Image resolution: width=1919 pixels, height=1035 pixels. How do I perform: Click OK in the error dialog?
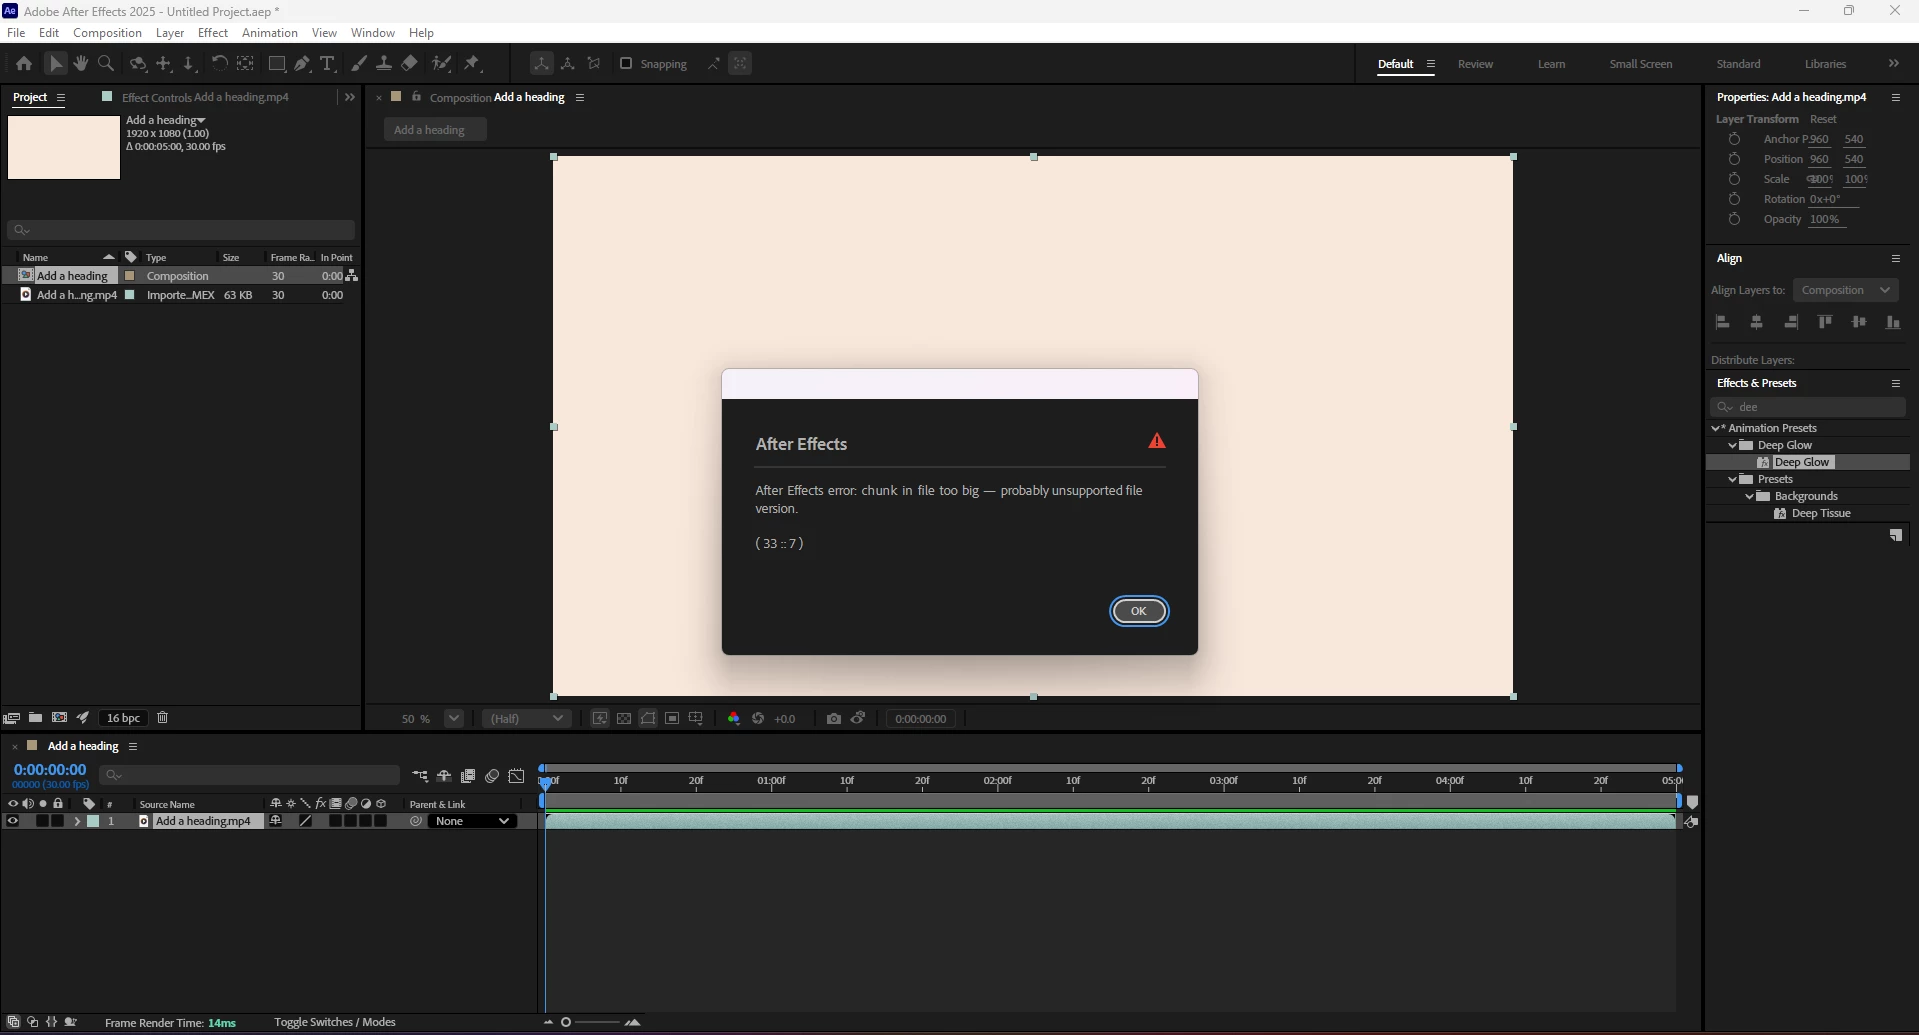1139,611
